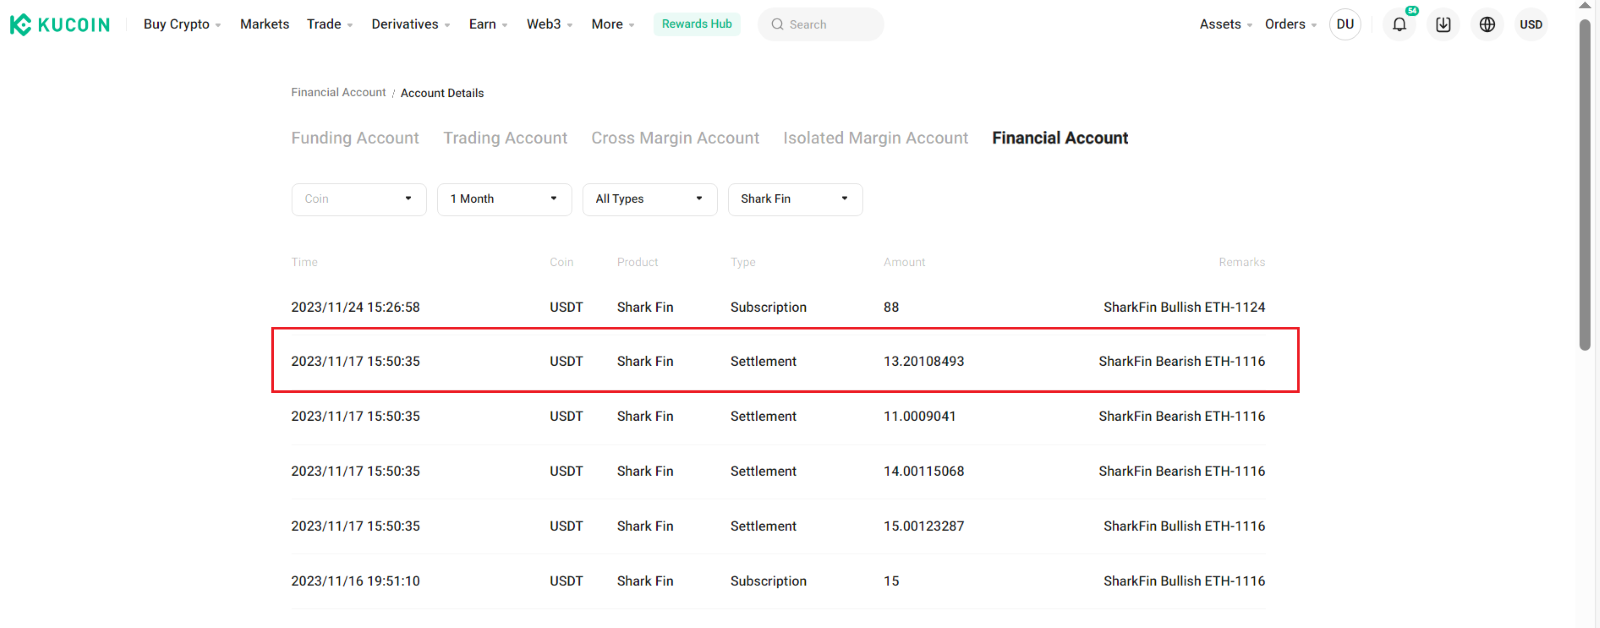The image size is (1600, 628).
Task: Open the Buy Crypto menu
Action: coord(182,25)
